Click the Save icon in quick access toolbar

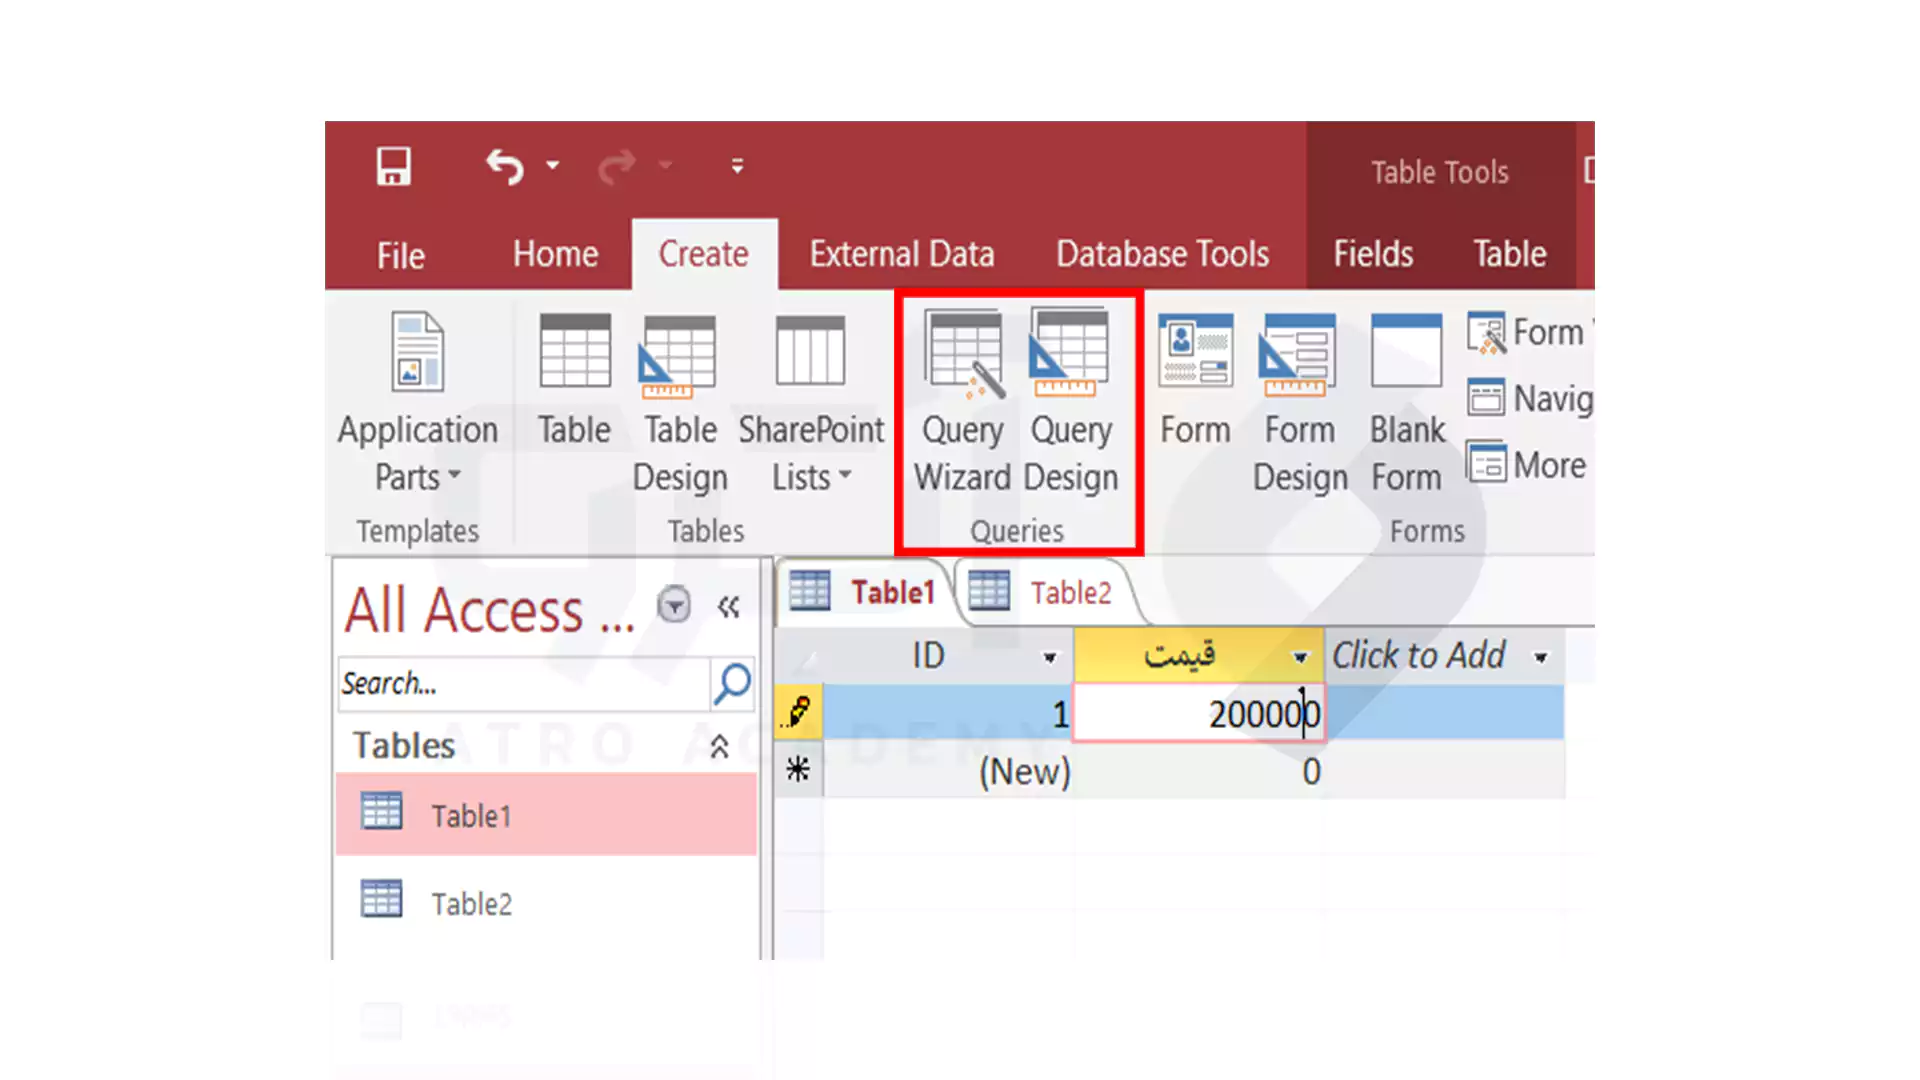tap(393, 166)
